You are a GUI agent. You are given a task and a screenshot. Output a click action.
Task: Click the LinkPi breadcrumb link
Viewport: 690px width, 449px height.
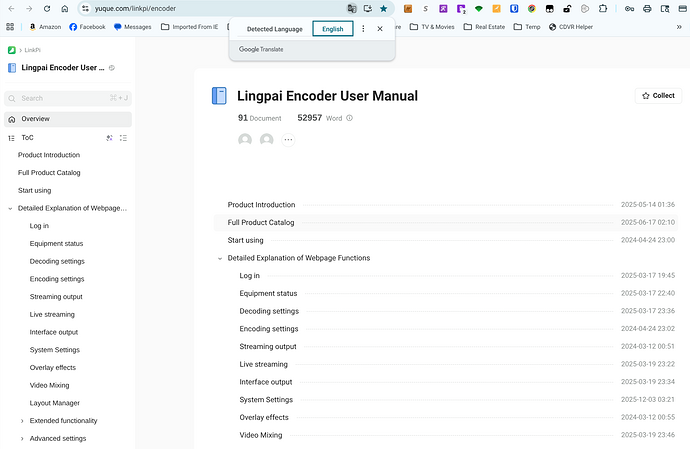(x=32, y=50)
